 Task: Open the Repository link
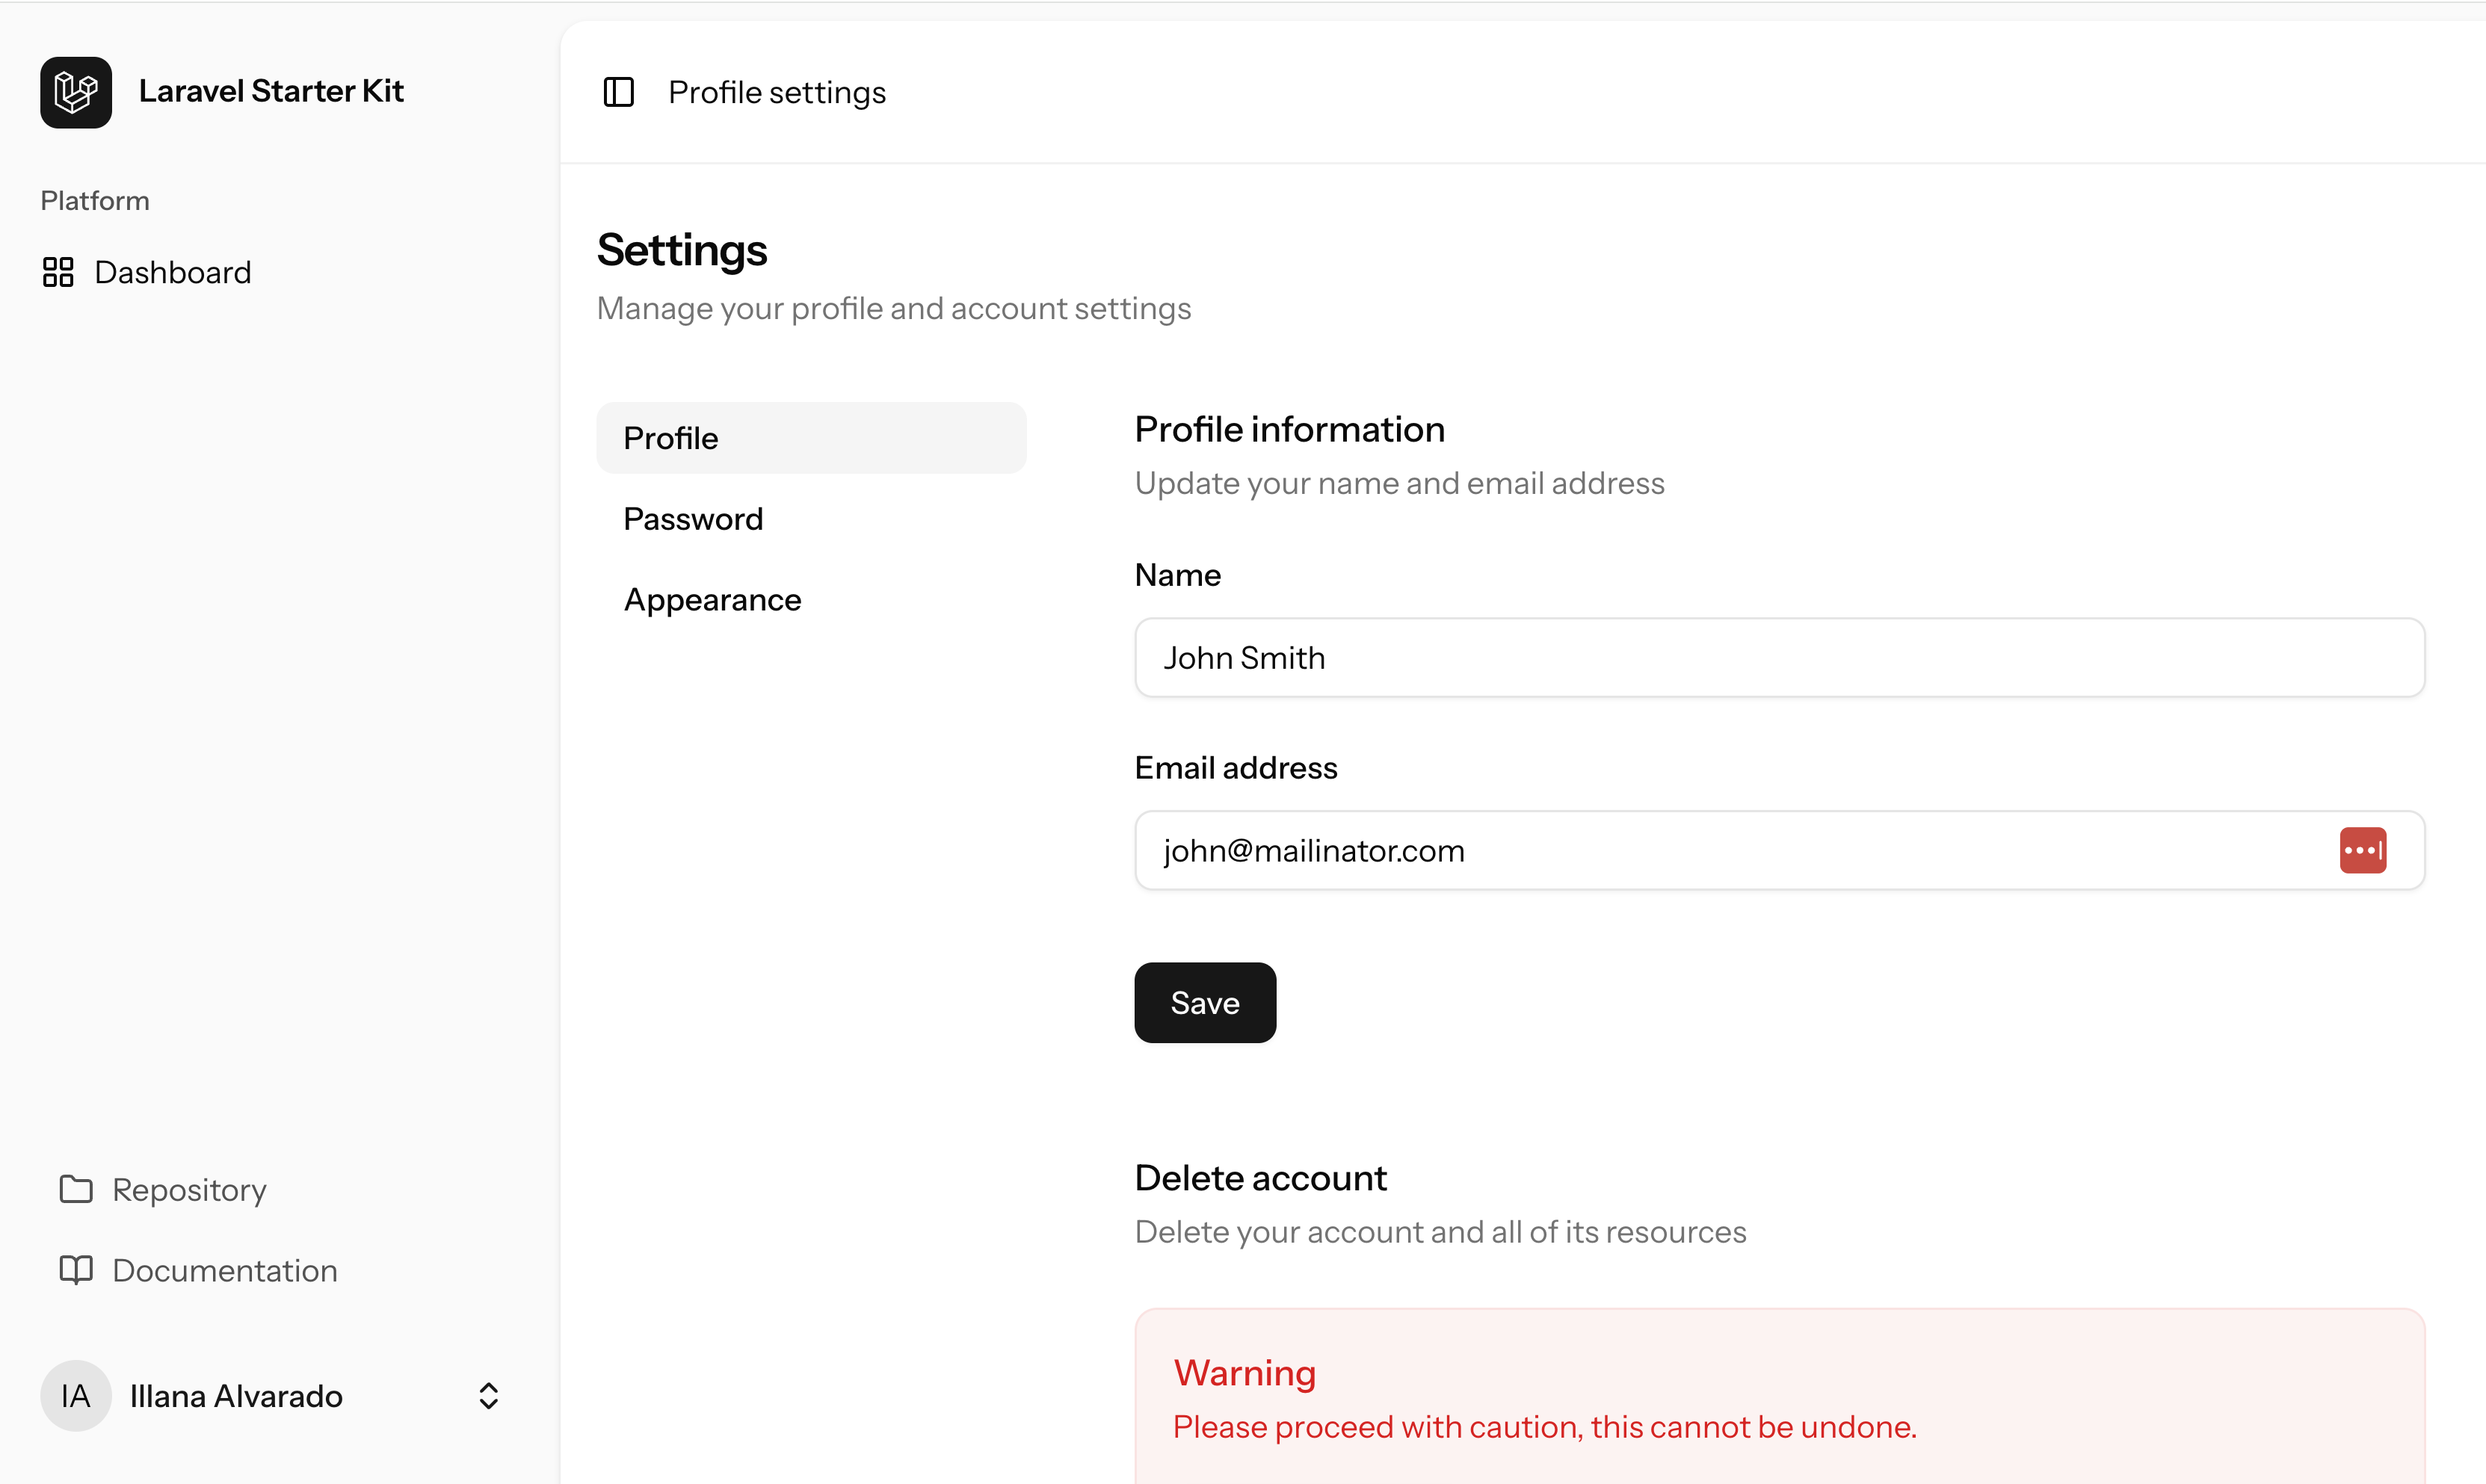point(189,1189)
